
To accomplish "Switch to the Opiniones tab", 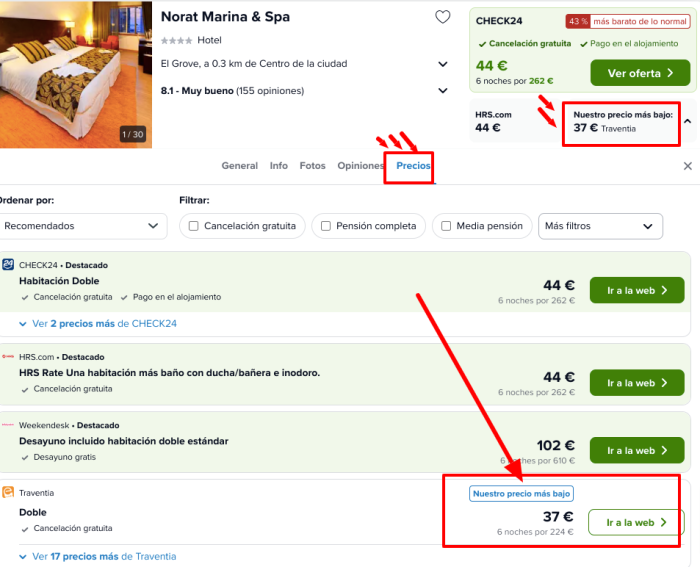I will coord(361,166).
